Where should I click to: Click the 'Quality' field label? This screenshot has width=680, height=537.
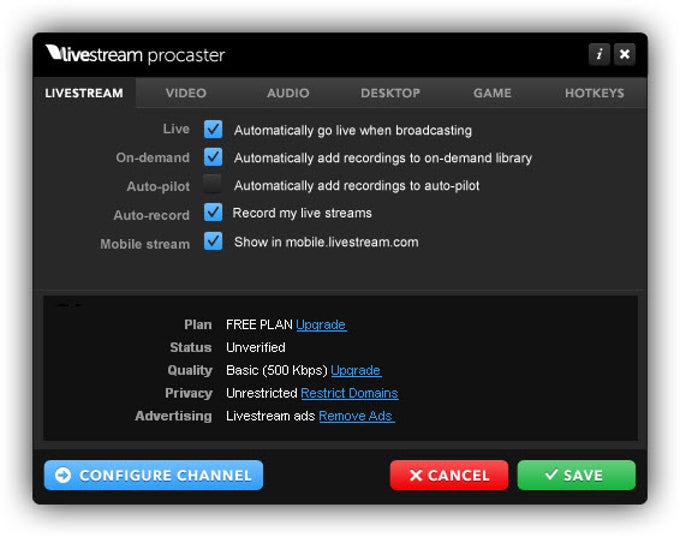pyautogui.click(x=190, y=370)
